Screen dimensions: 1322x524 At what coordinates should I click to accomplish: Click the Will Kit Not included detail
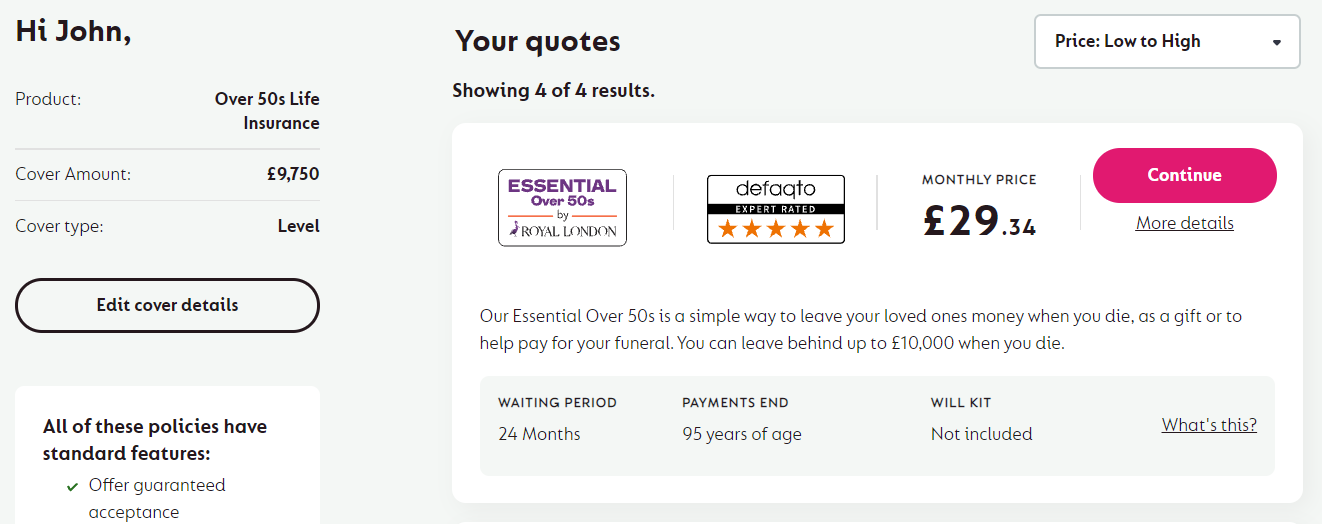click(x=981, y=419)
